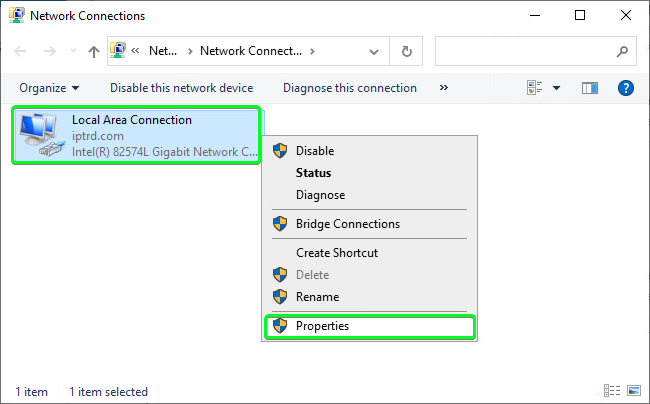
Task: Click Intel(R) 82574L Gigabit adapter text
Action: 165,152
